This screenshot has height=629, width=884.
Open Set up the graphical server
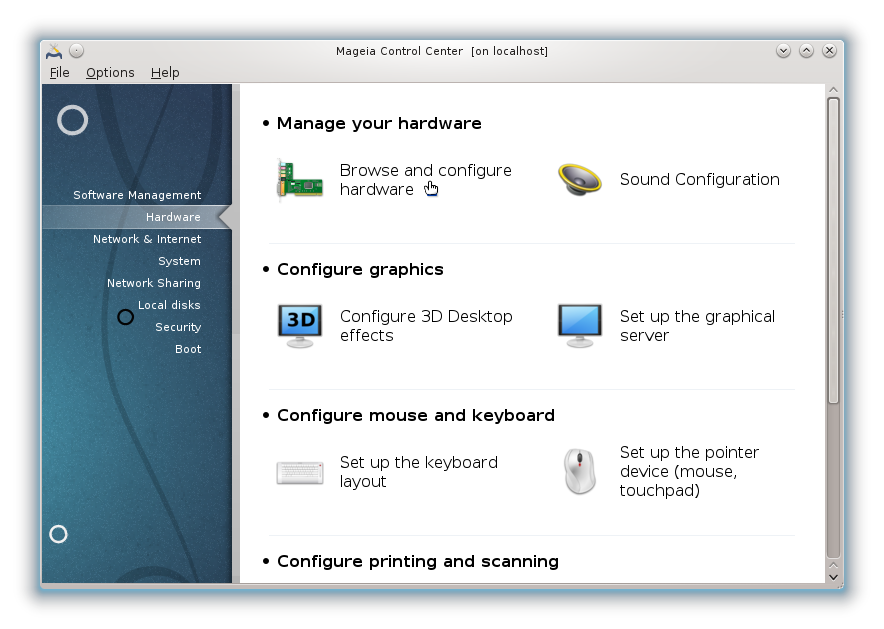click(x=697, y=326)
